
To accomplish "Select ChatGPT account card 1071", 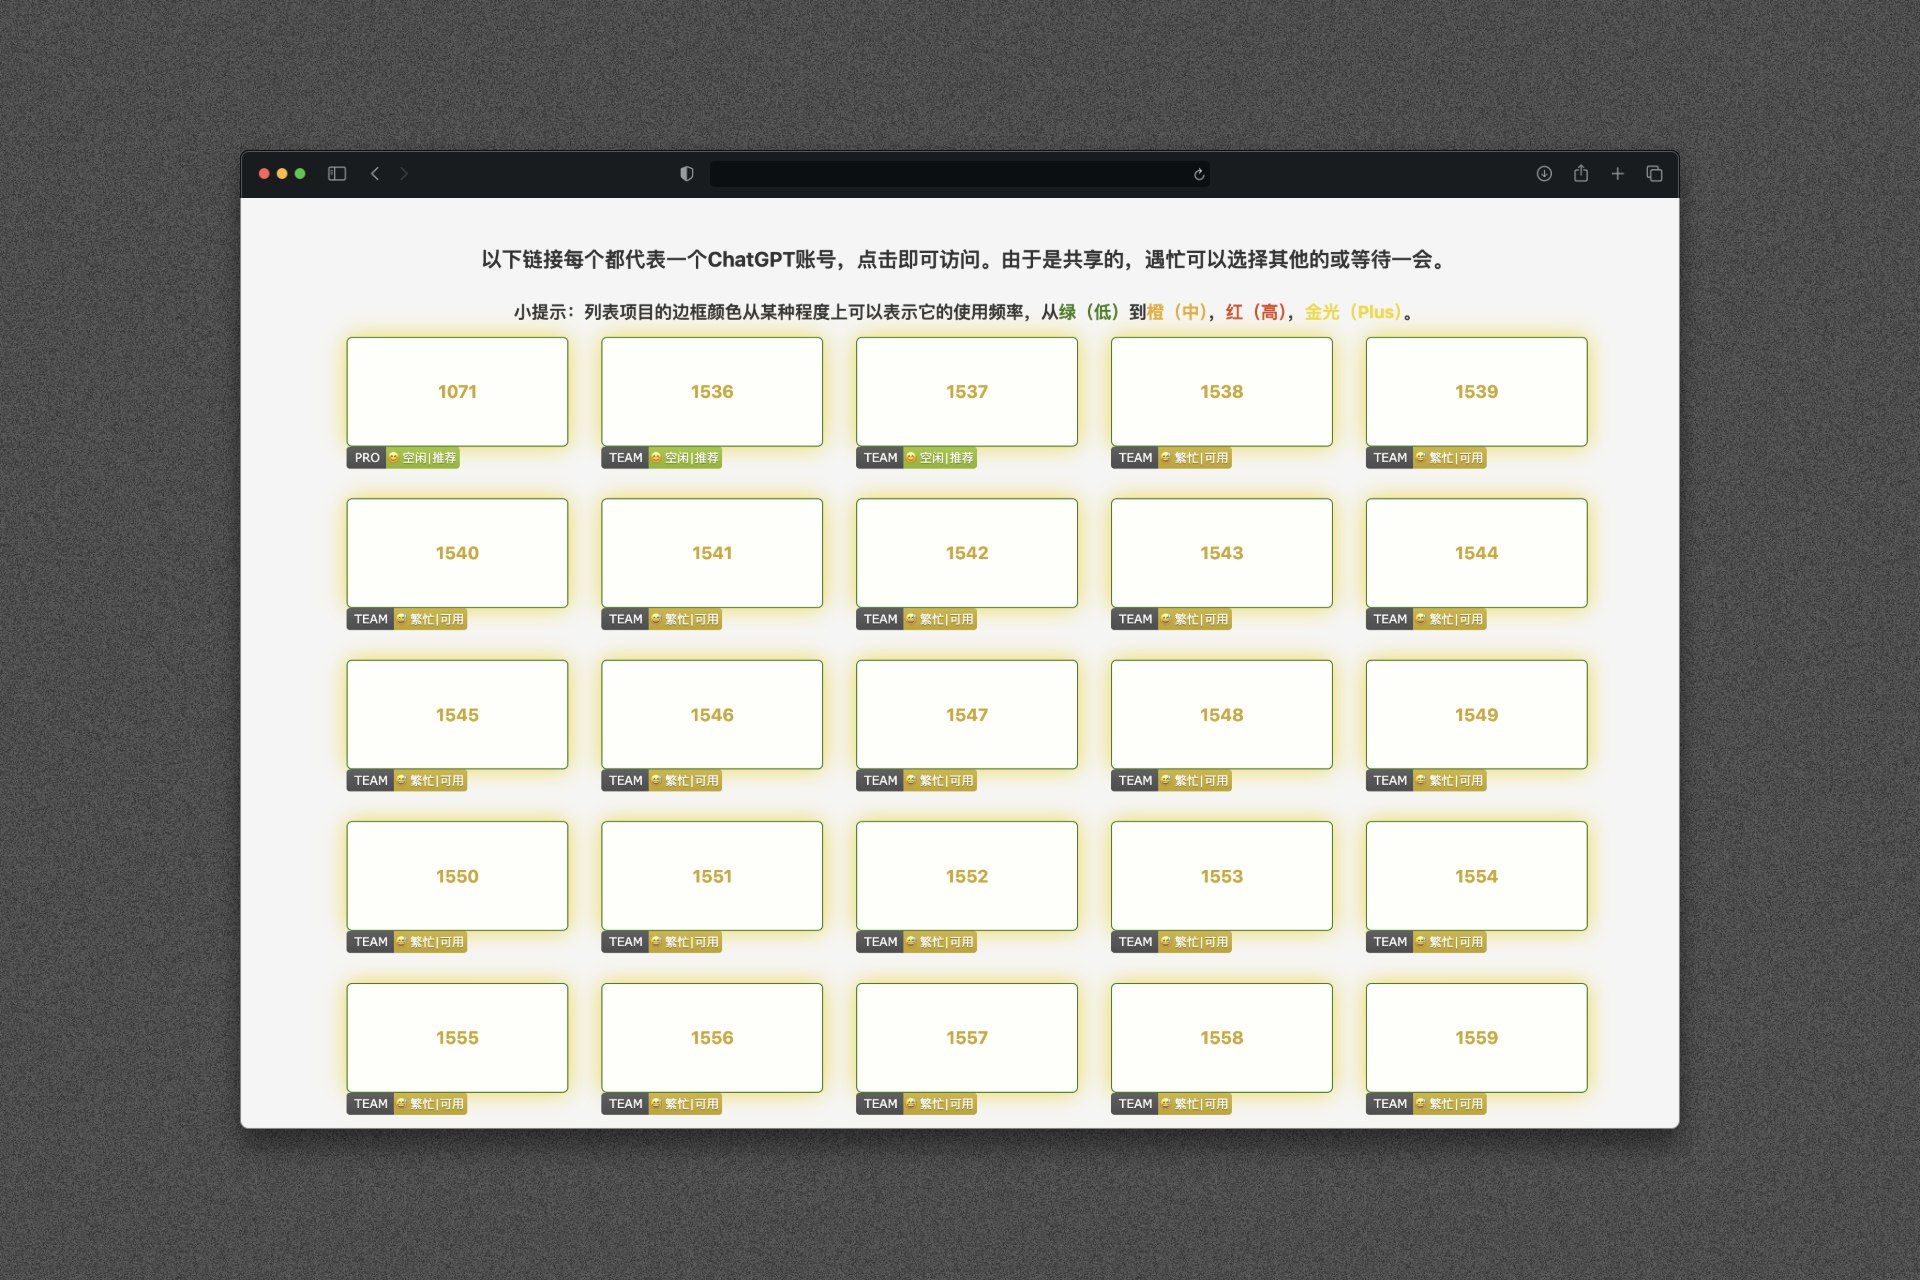I will [x=457, y=391].
